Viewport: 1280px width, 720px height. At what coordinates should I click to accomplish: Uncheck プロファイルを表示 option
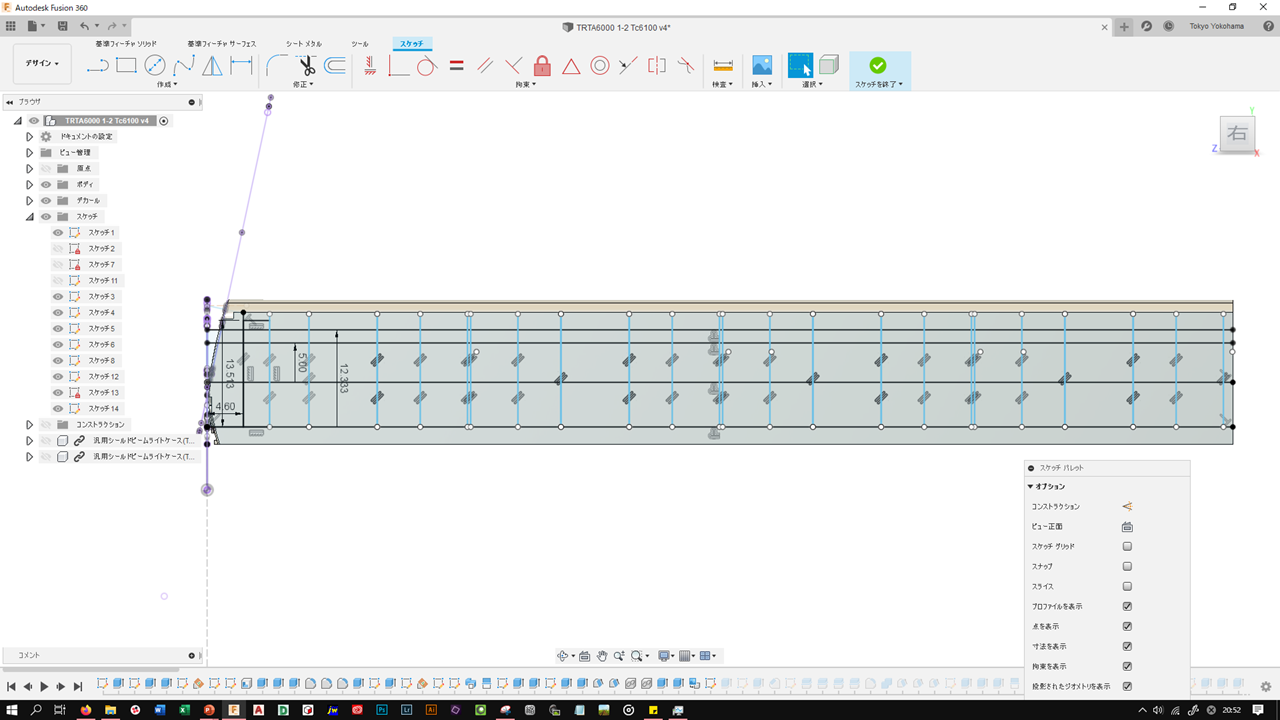click(1127, 607)
